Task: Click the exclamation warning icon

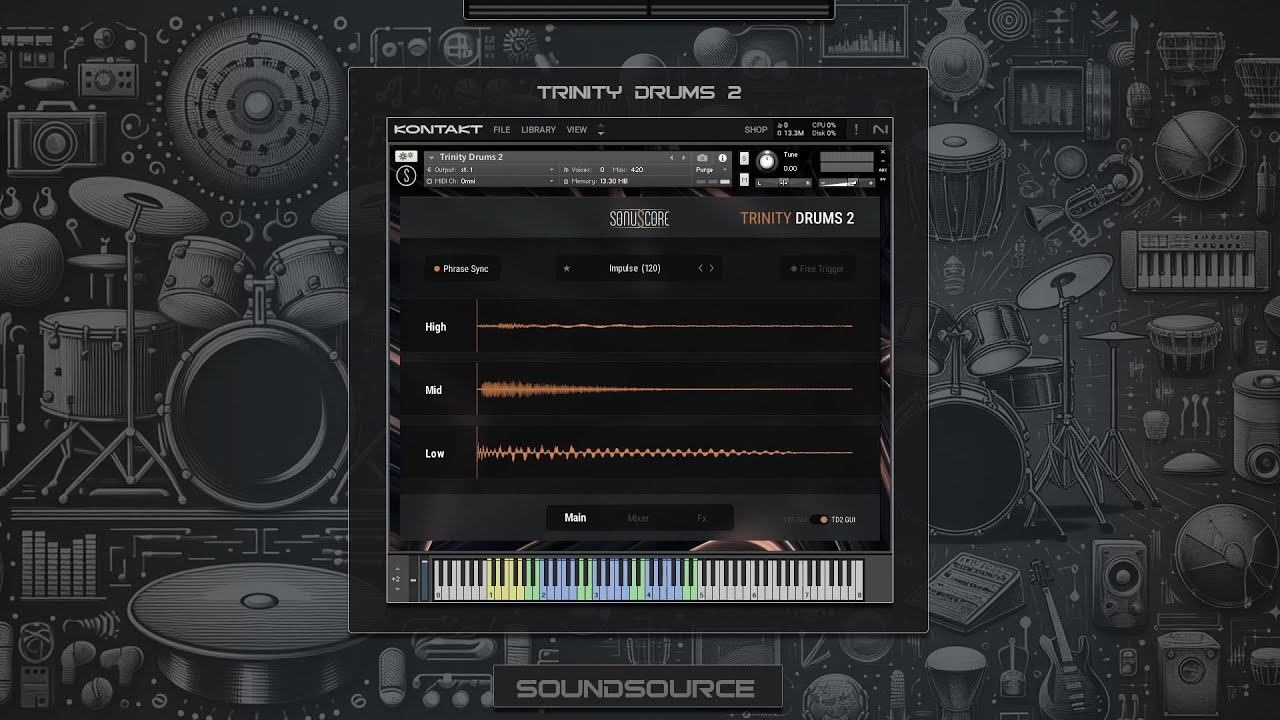Action: 856,130
